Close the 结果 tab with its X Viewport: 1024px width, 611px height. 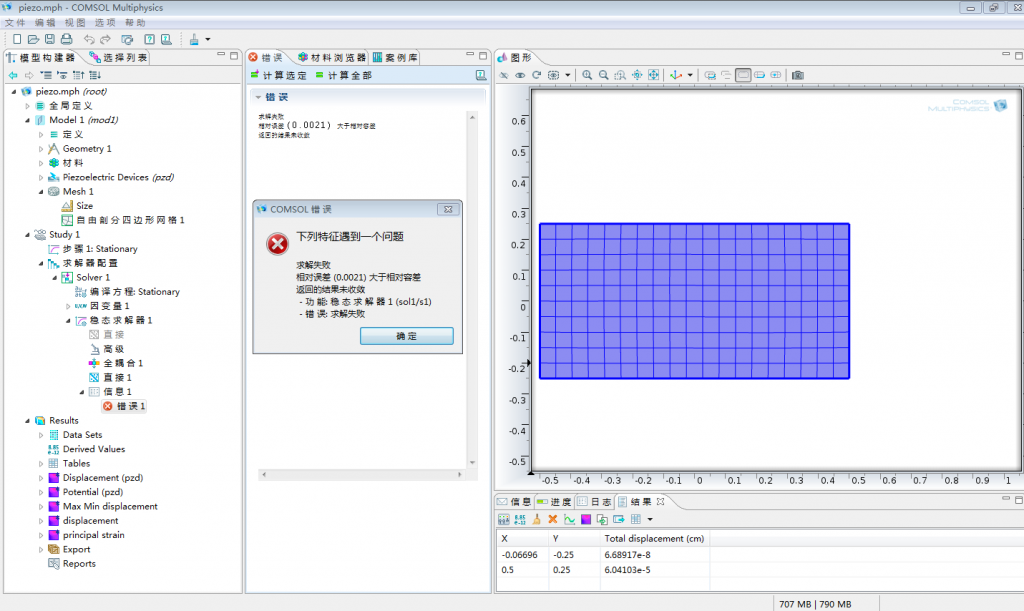[x=660, y=501]
